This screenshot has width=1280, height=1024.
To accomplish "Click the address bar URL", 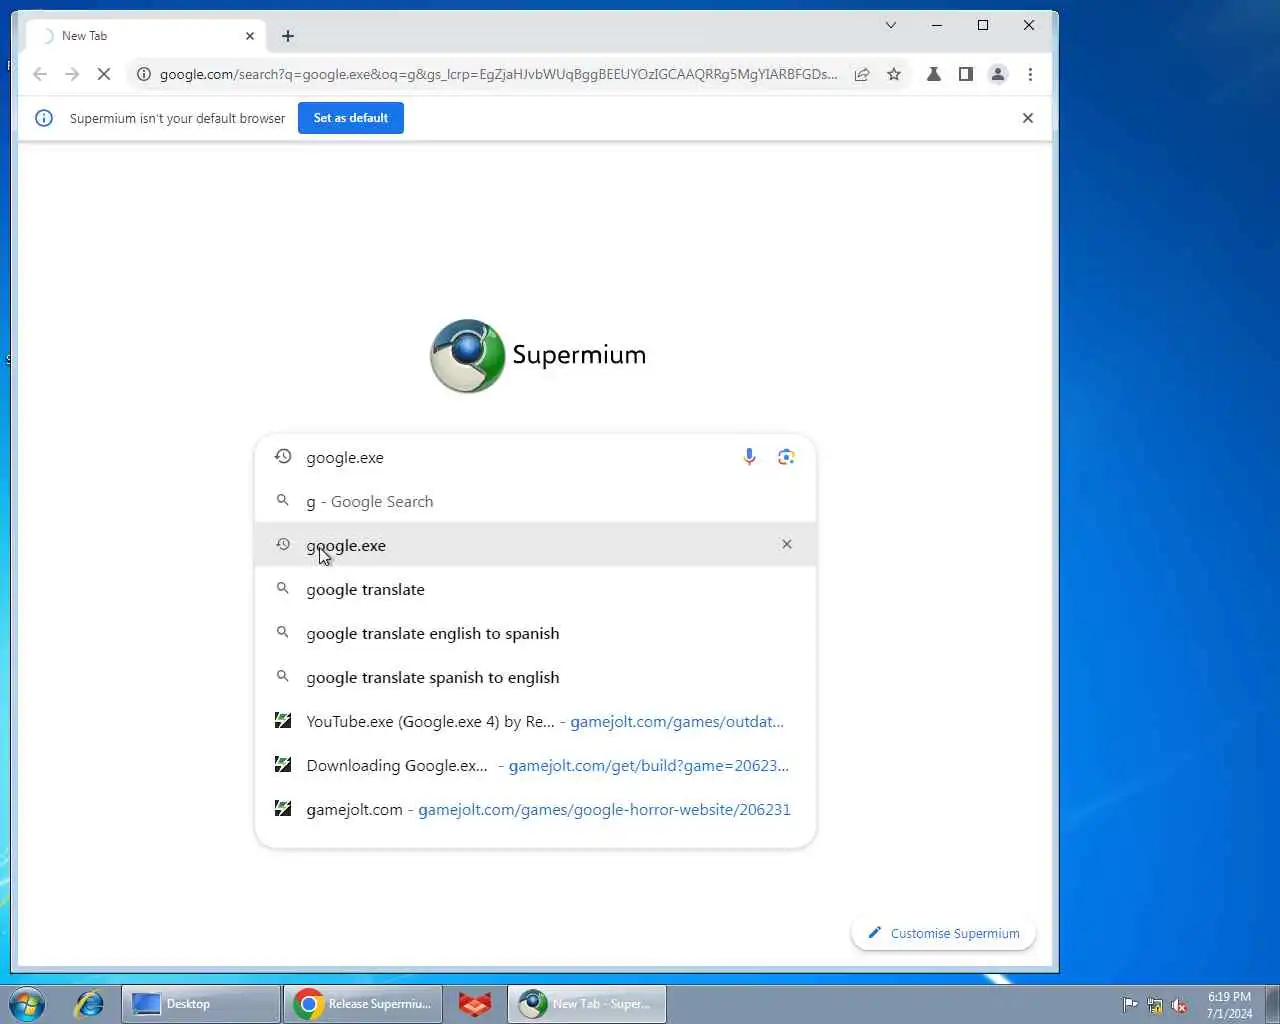I will (x=498, y=74).
